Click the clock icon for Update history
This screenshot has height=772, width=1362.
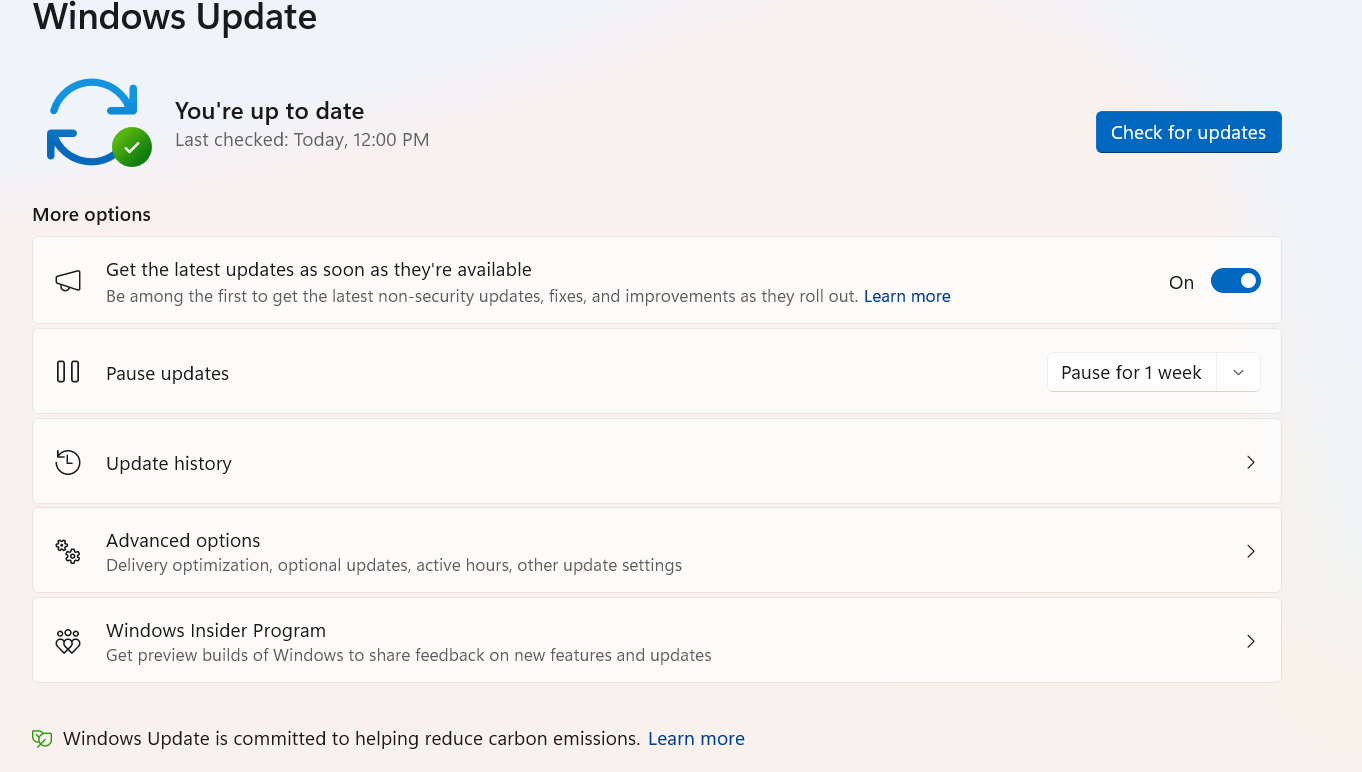67,462
